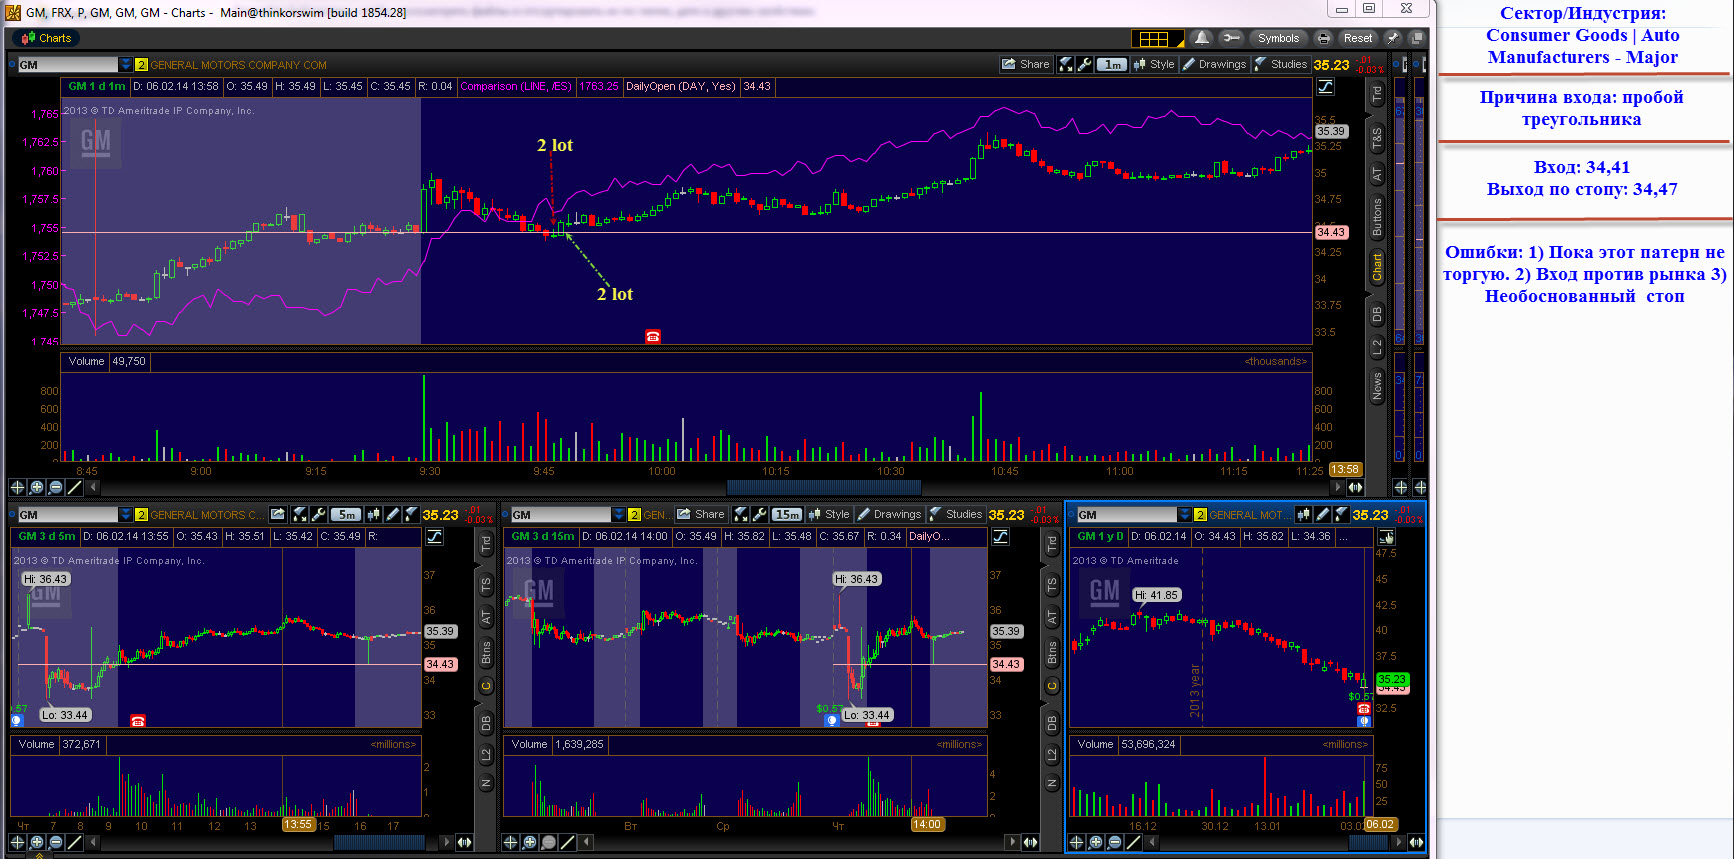Open the T&S side tab on main chart
This screenshot has width=1734, height=859.
pyautogui.click(x=1377, y=137)
